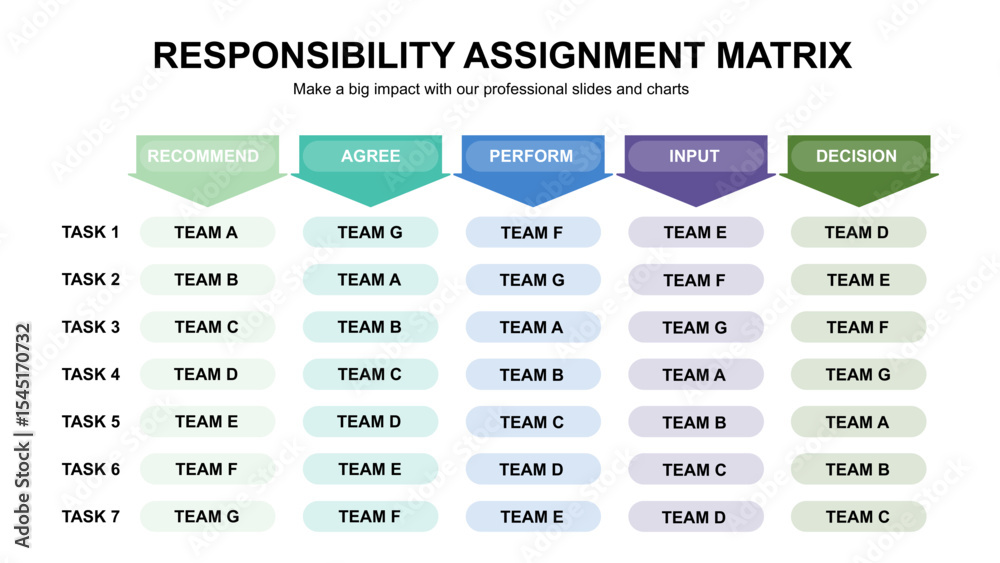Select TEAM G pill in Task 1 Agree
Image resolution: width=1000 pixels, height=563 pixels.
point(371,232)
